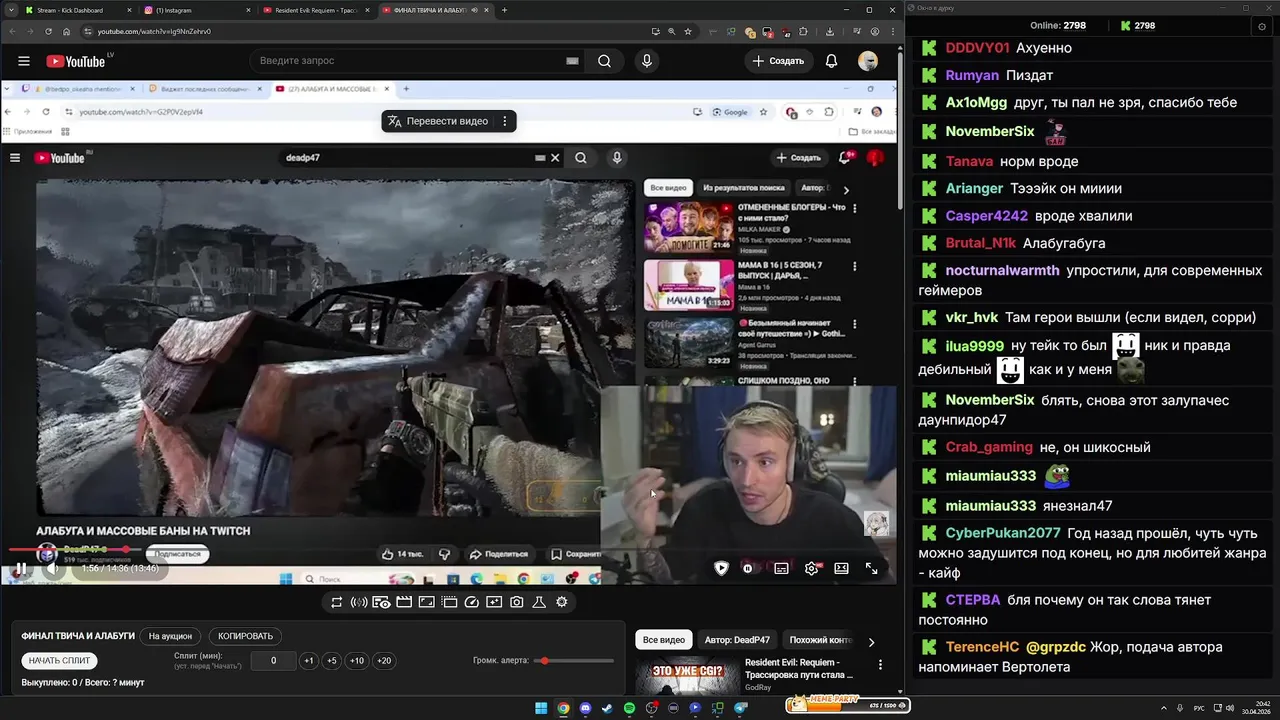
Task: Open the toolbar gear settings icon
Action: click(562, 602)
